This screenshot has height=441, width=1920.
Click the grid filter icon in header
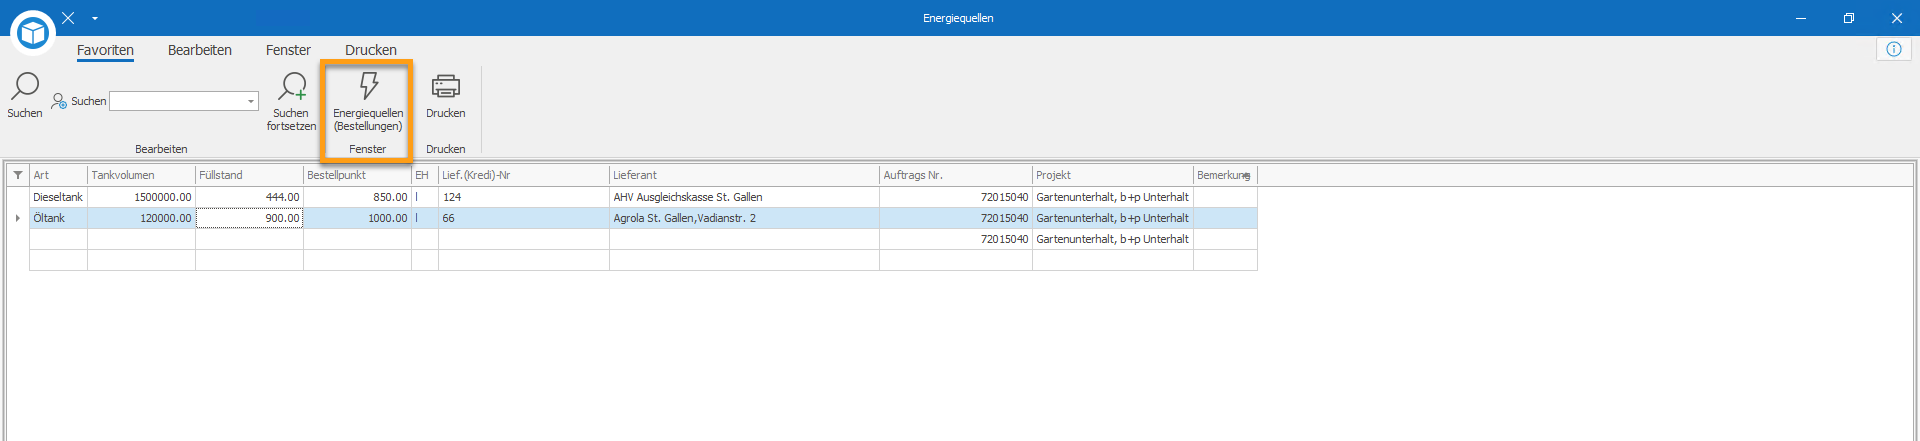[18, 175]
